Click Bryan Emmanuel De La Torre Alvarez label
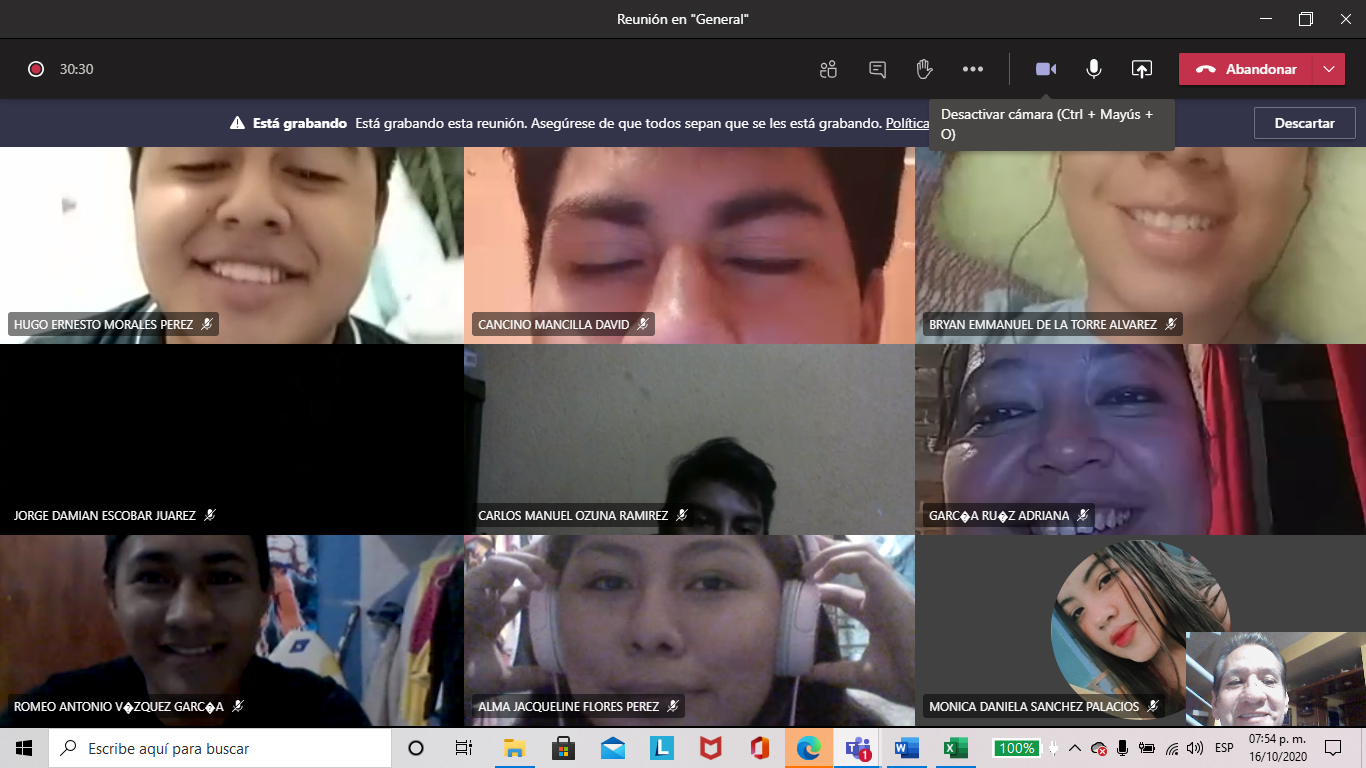 (x=1043, y=324)
